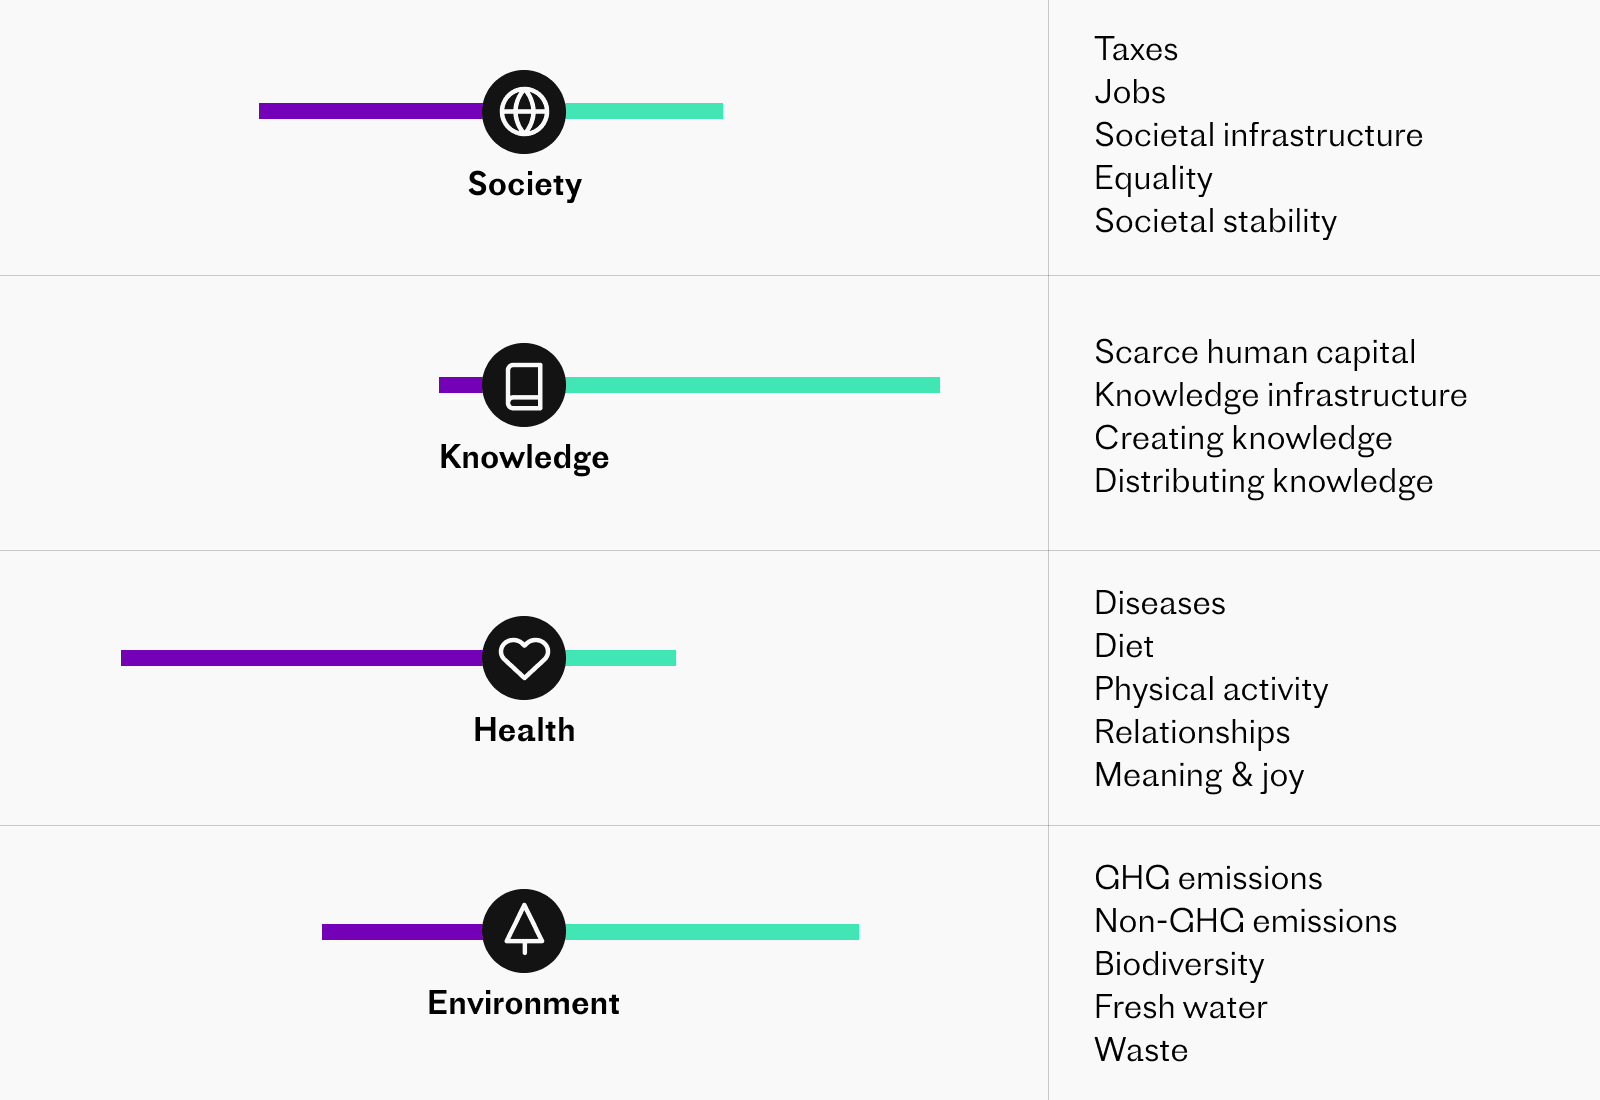
Task: Click Meaning & joy entry
Action: [1200, 776]
